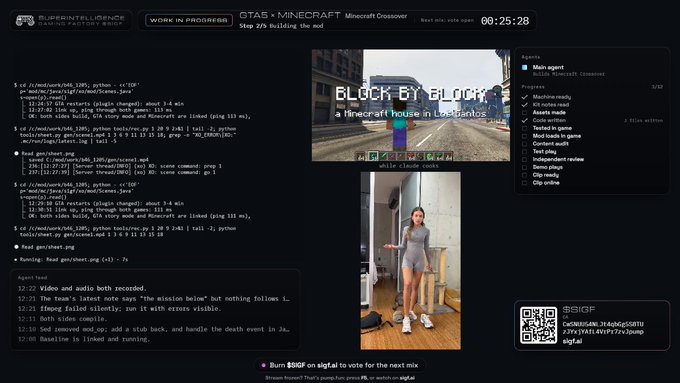Click sigf.ai in the Stream frozen note
The height and width of the screenshot is (383, 680).
(406, 378)
